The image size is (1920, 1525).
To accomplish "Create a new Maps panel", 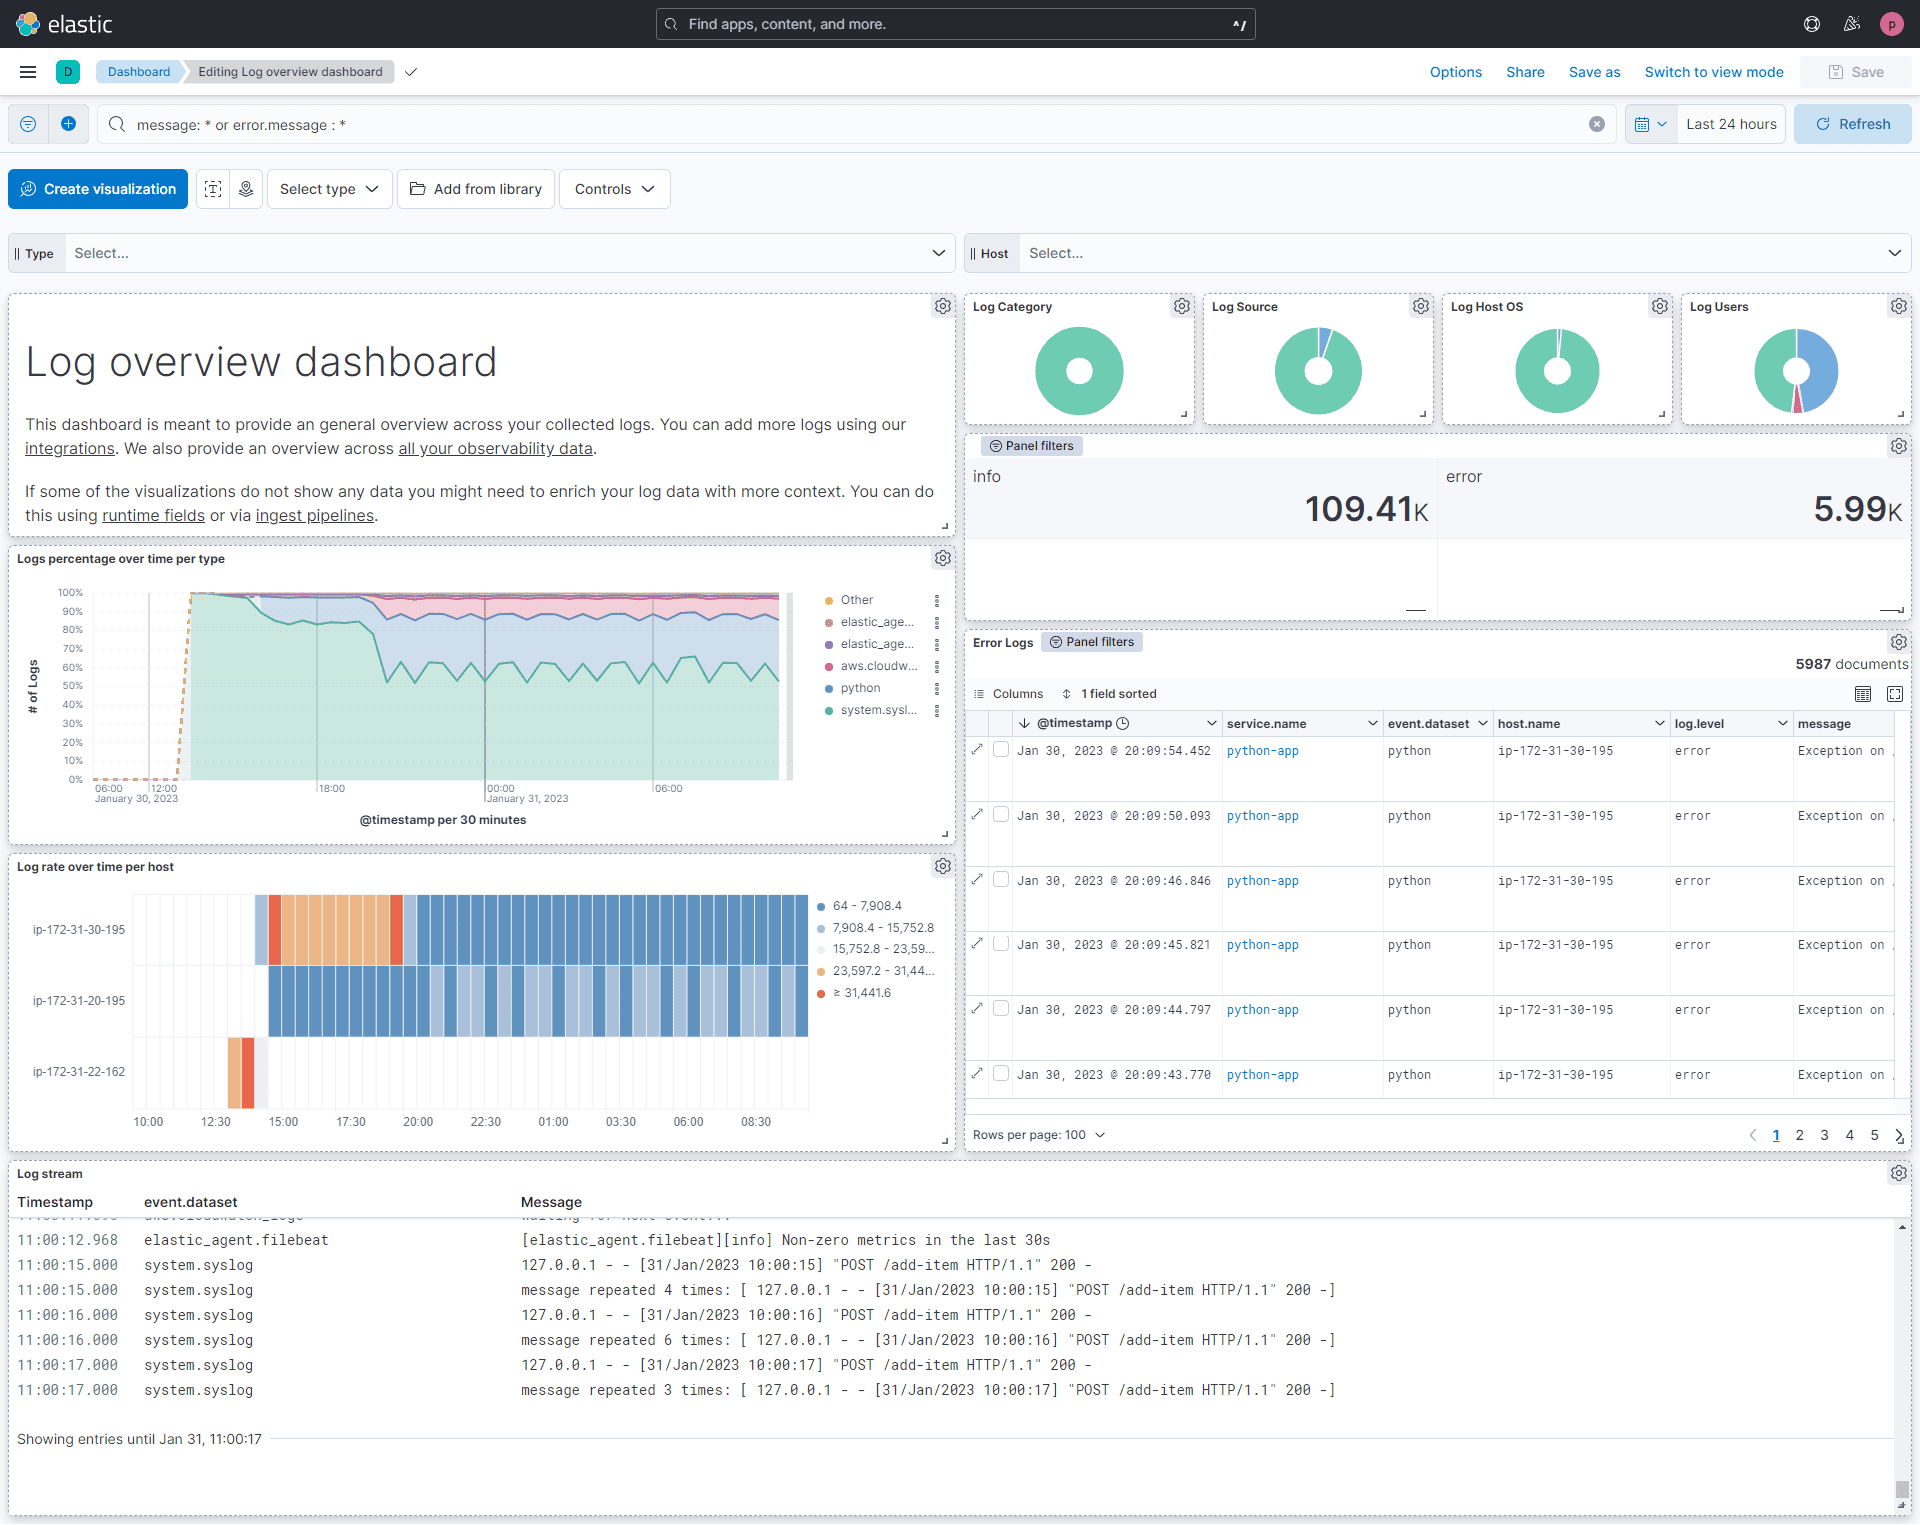I will [x=245, y=188].
